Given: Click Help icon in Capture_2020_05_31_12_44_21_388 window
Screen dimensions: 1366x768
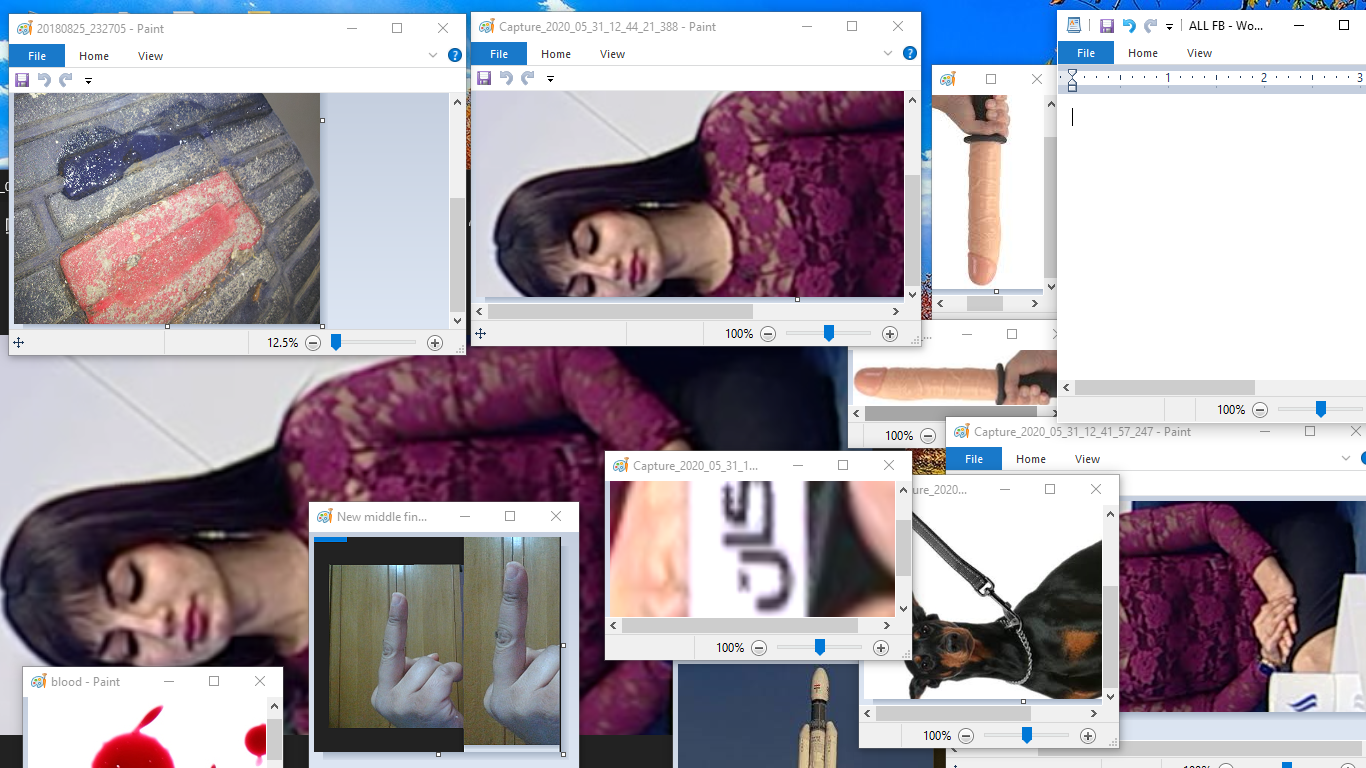Looking at the screenshot, I should 910,54.
